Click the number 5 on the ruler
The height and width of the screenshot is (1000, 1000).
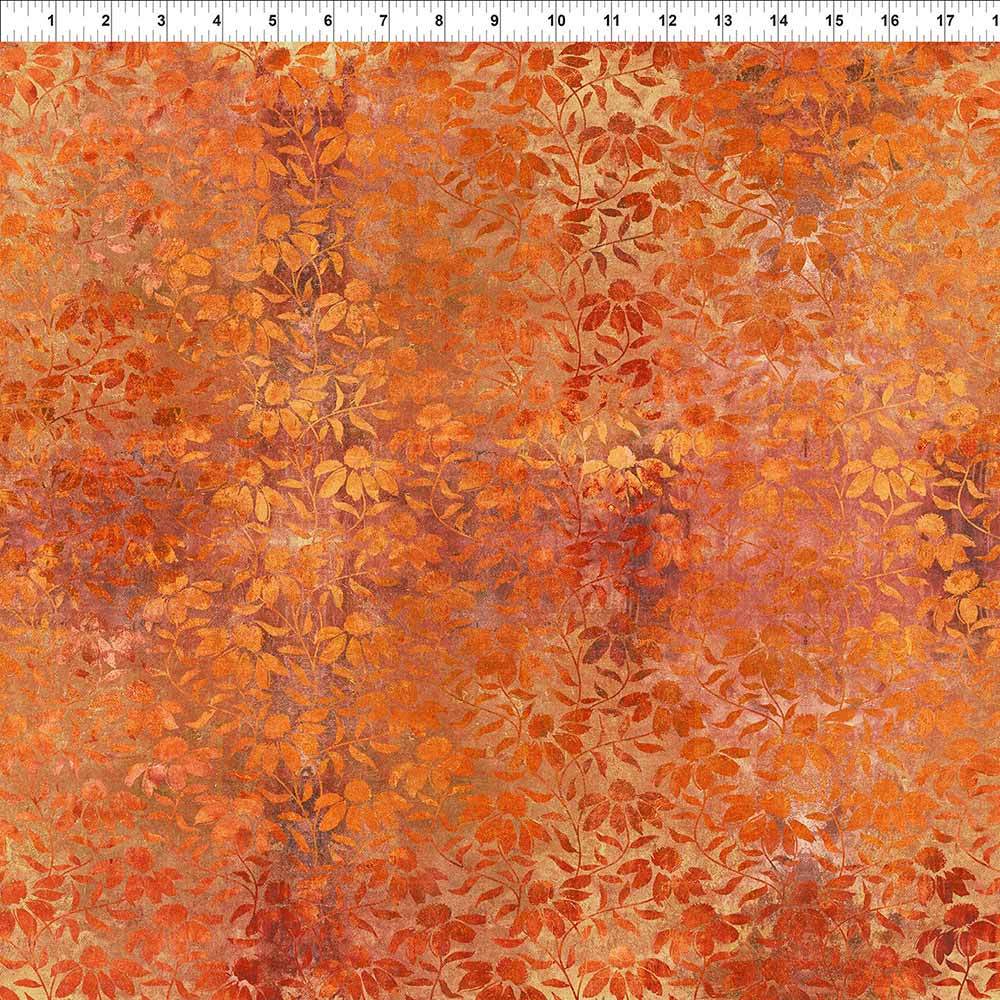tap(272, 19)
